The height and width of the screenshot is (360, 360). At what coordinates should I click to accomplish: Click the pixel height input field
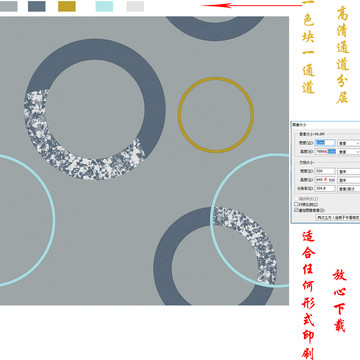[x=326, y=151]
